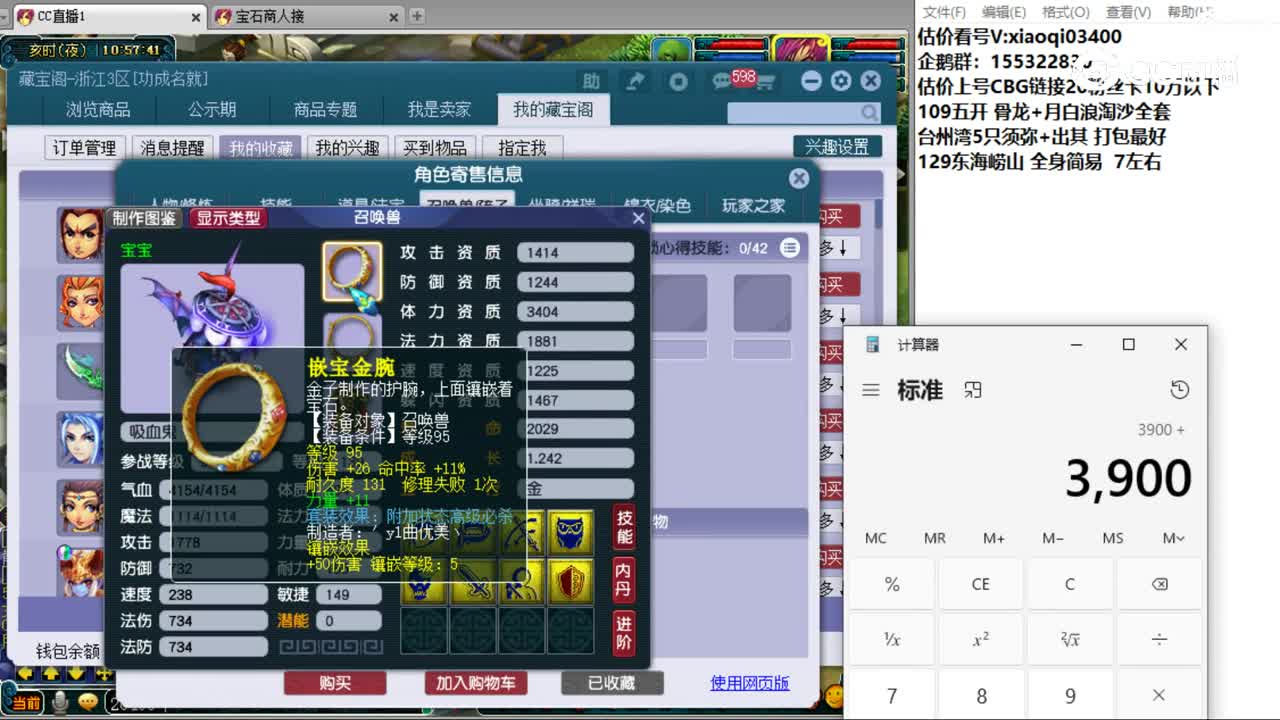The image size is (1280, 720).
Task: Click the search magnifier icon
Action: click(x=870, y=113)
